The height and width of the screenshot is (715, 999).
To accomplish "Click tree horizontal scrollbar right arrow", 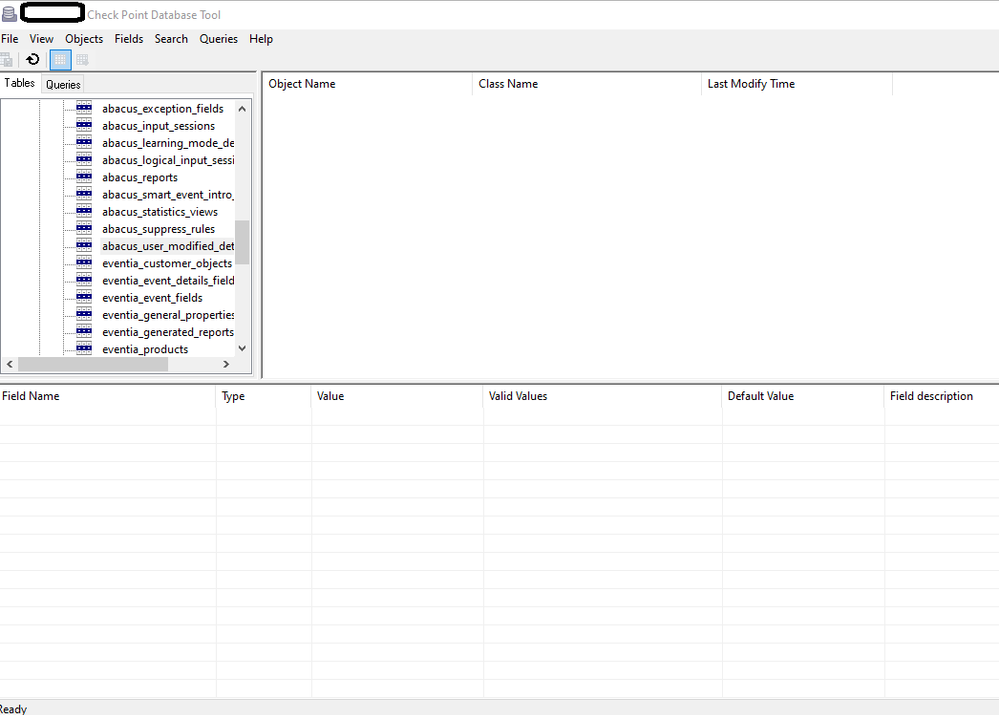I will (226, 365).
